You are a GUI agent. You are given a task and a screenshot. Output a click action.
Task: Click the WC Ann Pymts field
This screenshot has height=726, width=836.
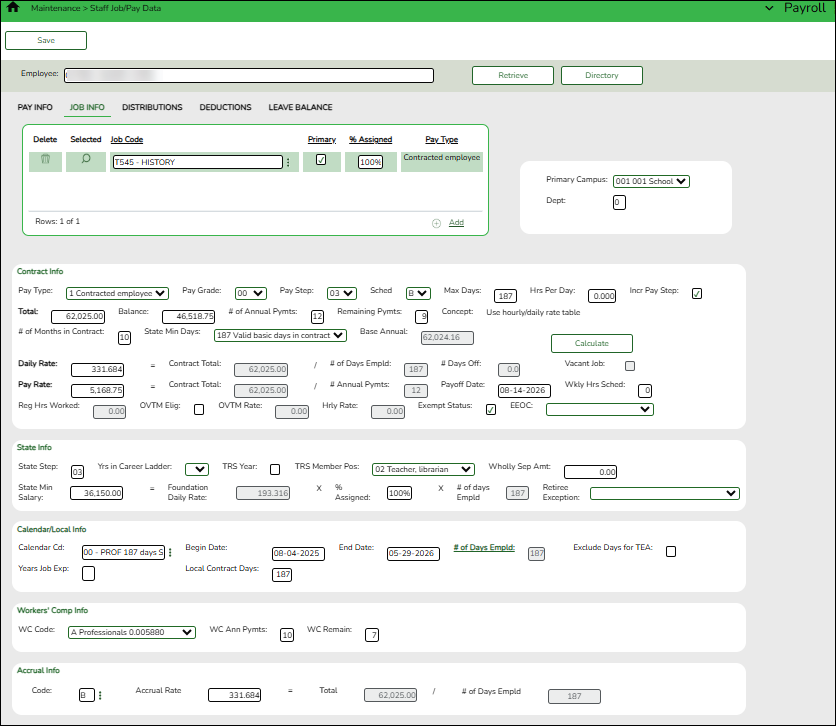287,635
